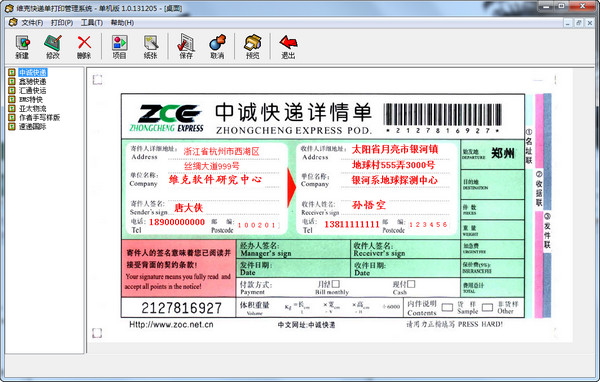
Task: Click sender address line 丝绸大道999号
Action: coord(212,166)
